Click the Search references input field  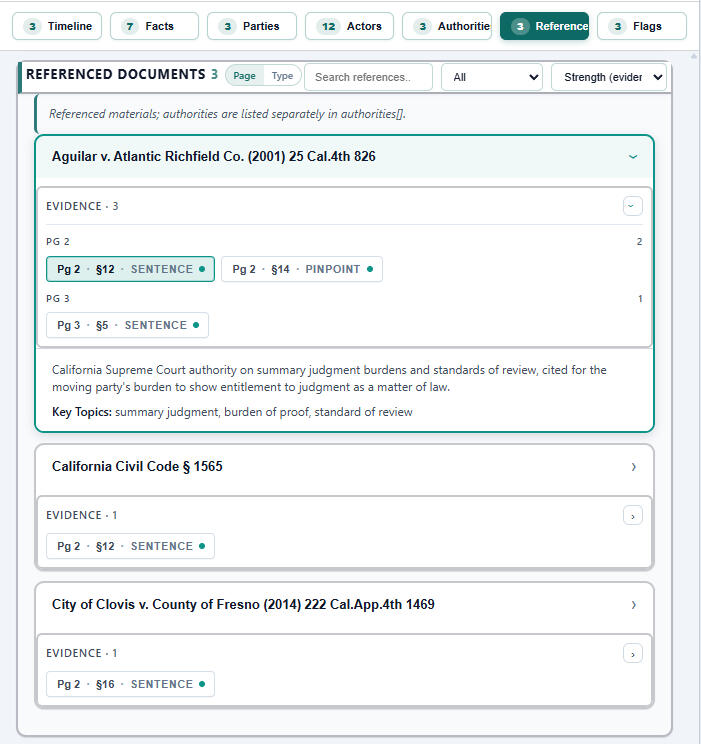[x=368, y=77]
